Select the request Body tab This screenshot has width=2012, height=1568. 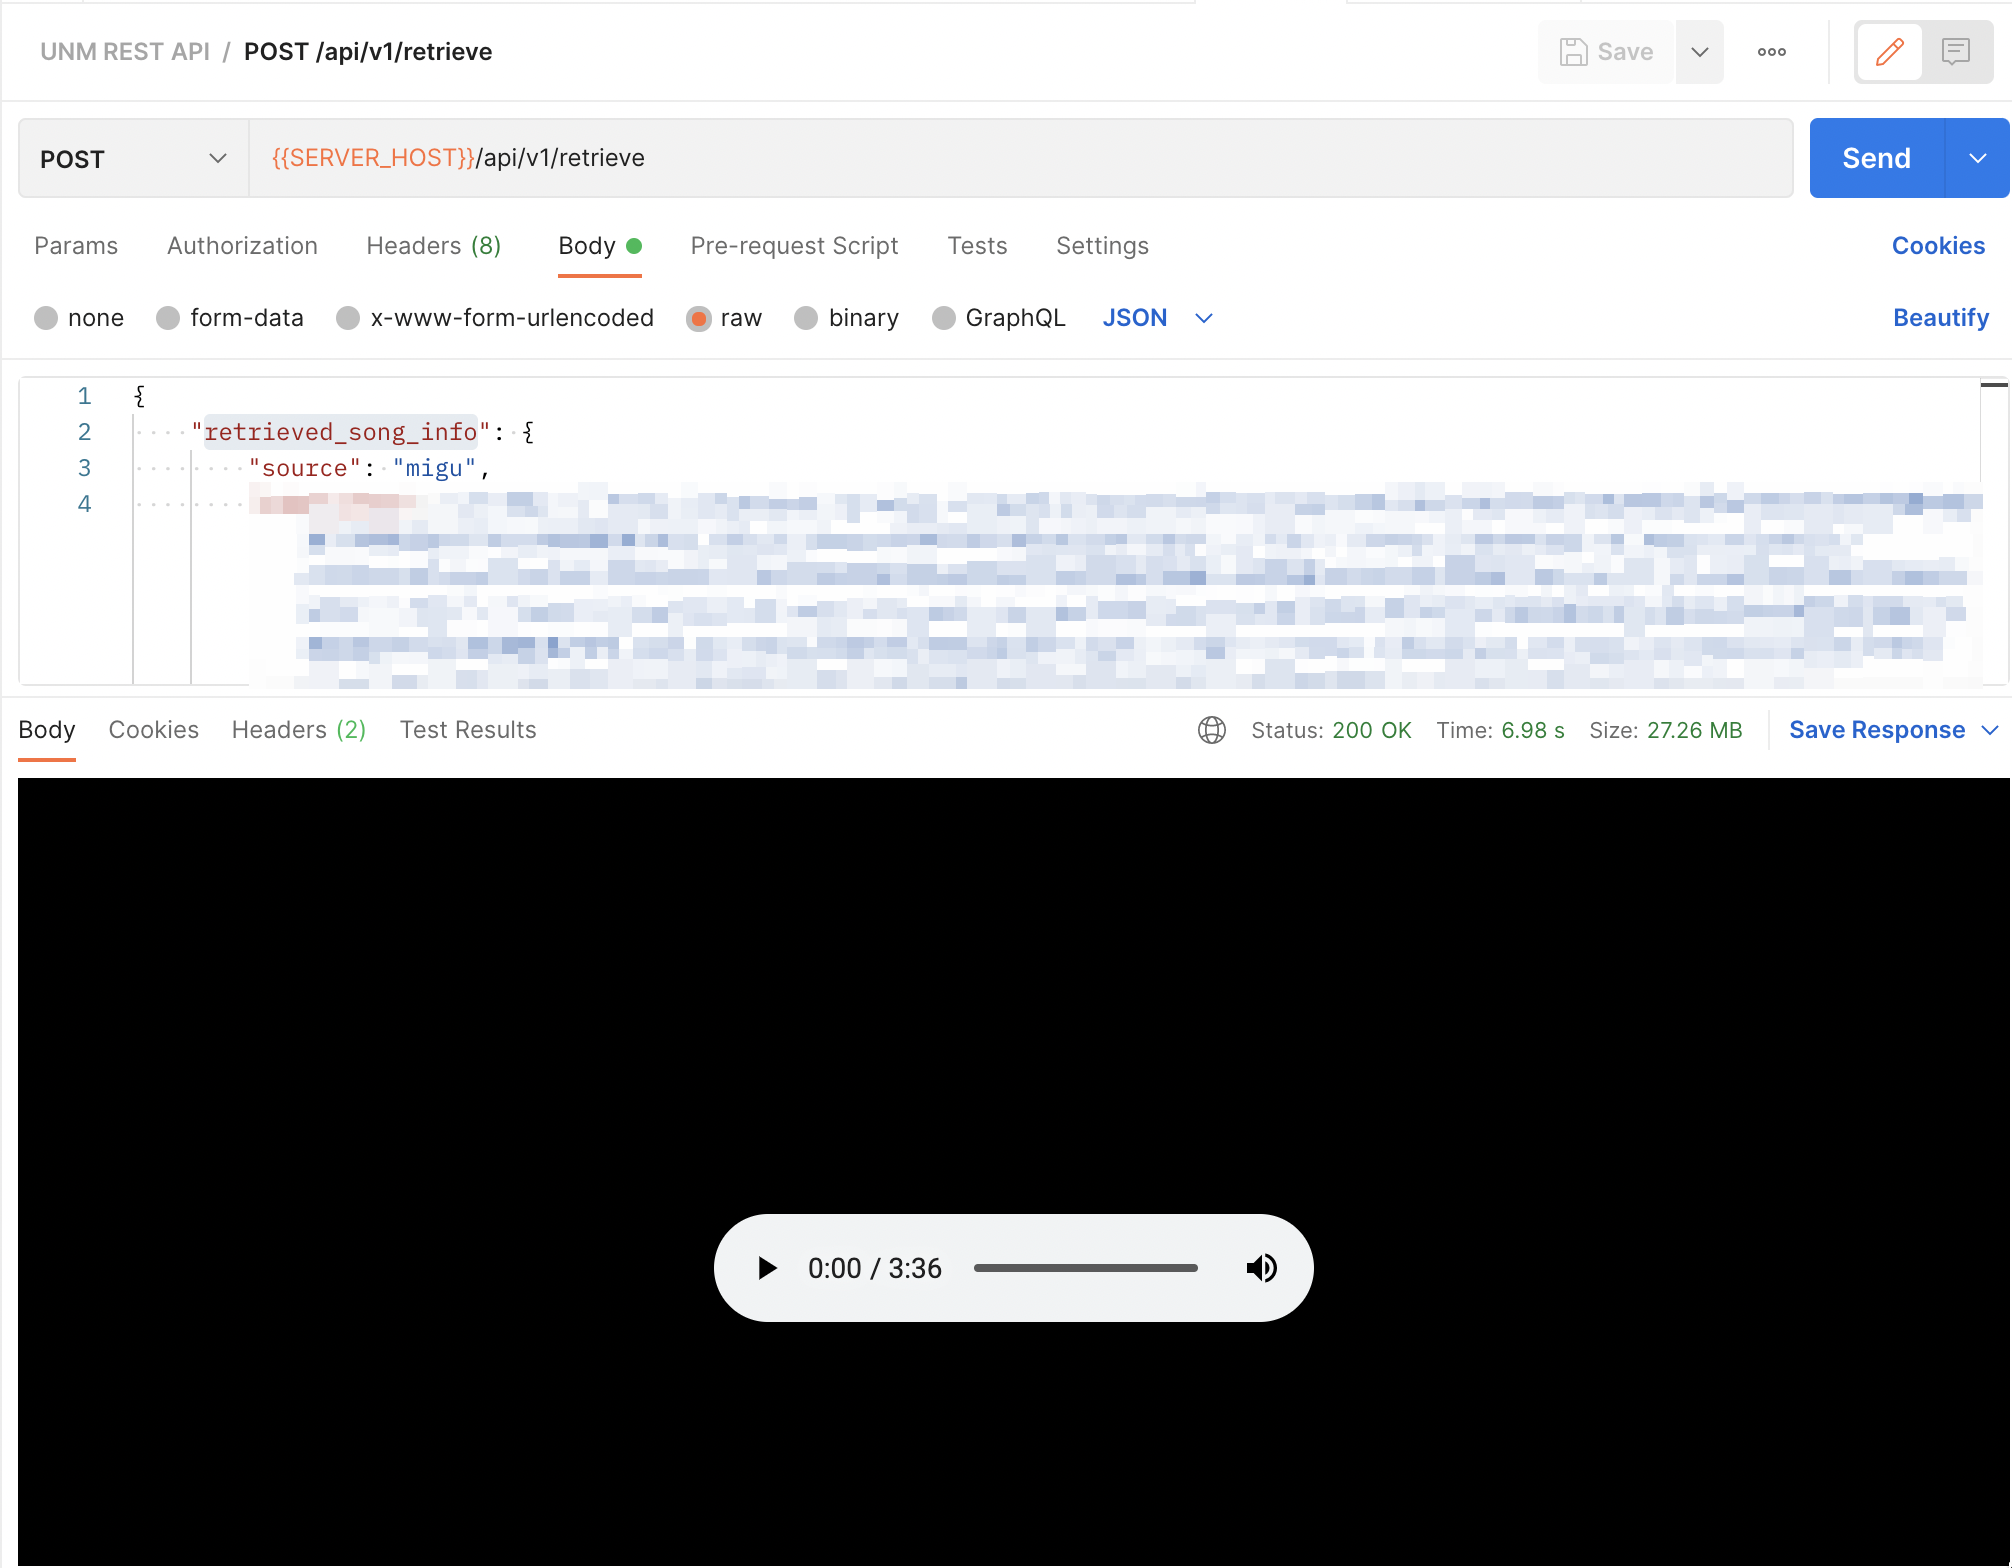coord(599,246)
